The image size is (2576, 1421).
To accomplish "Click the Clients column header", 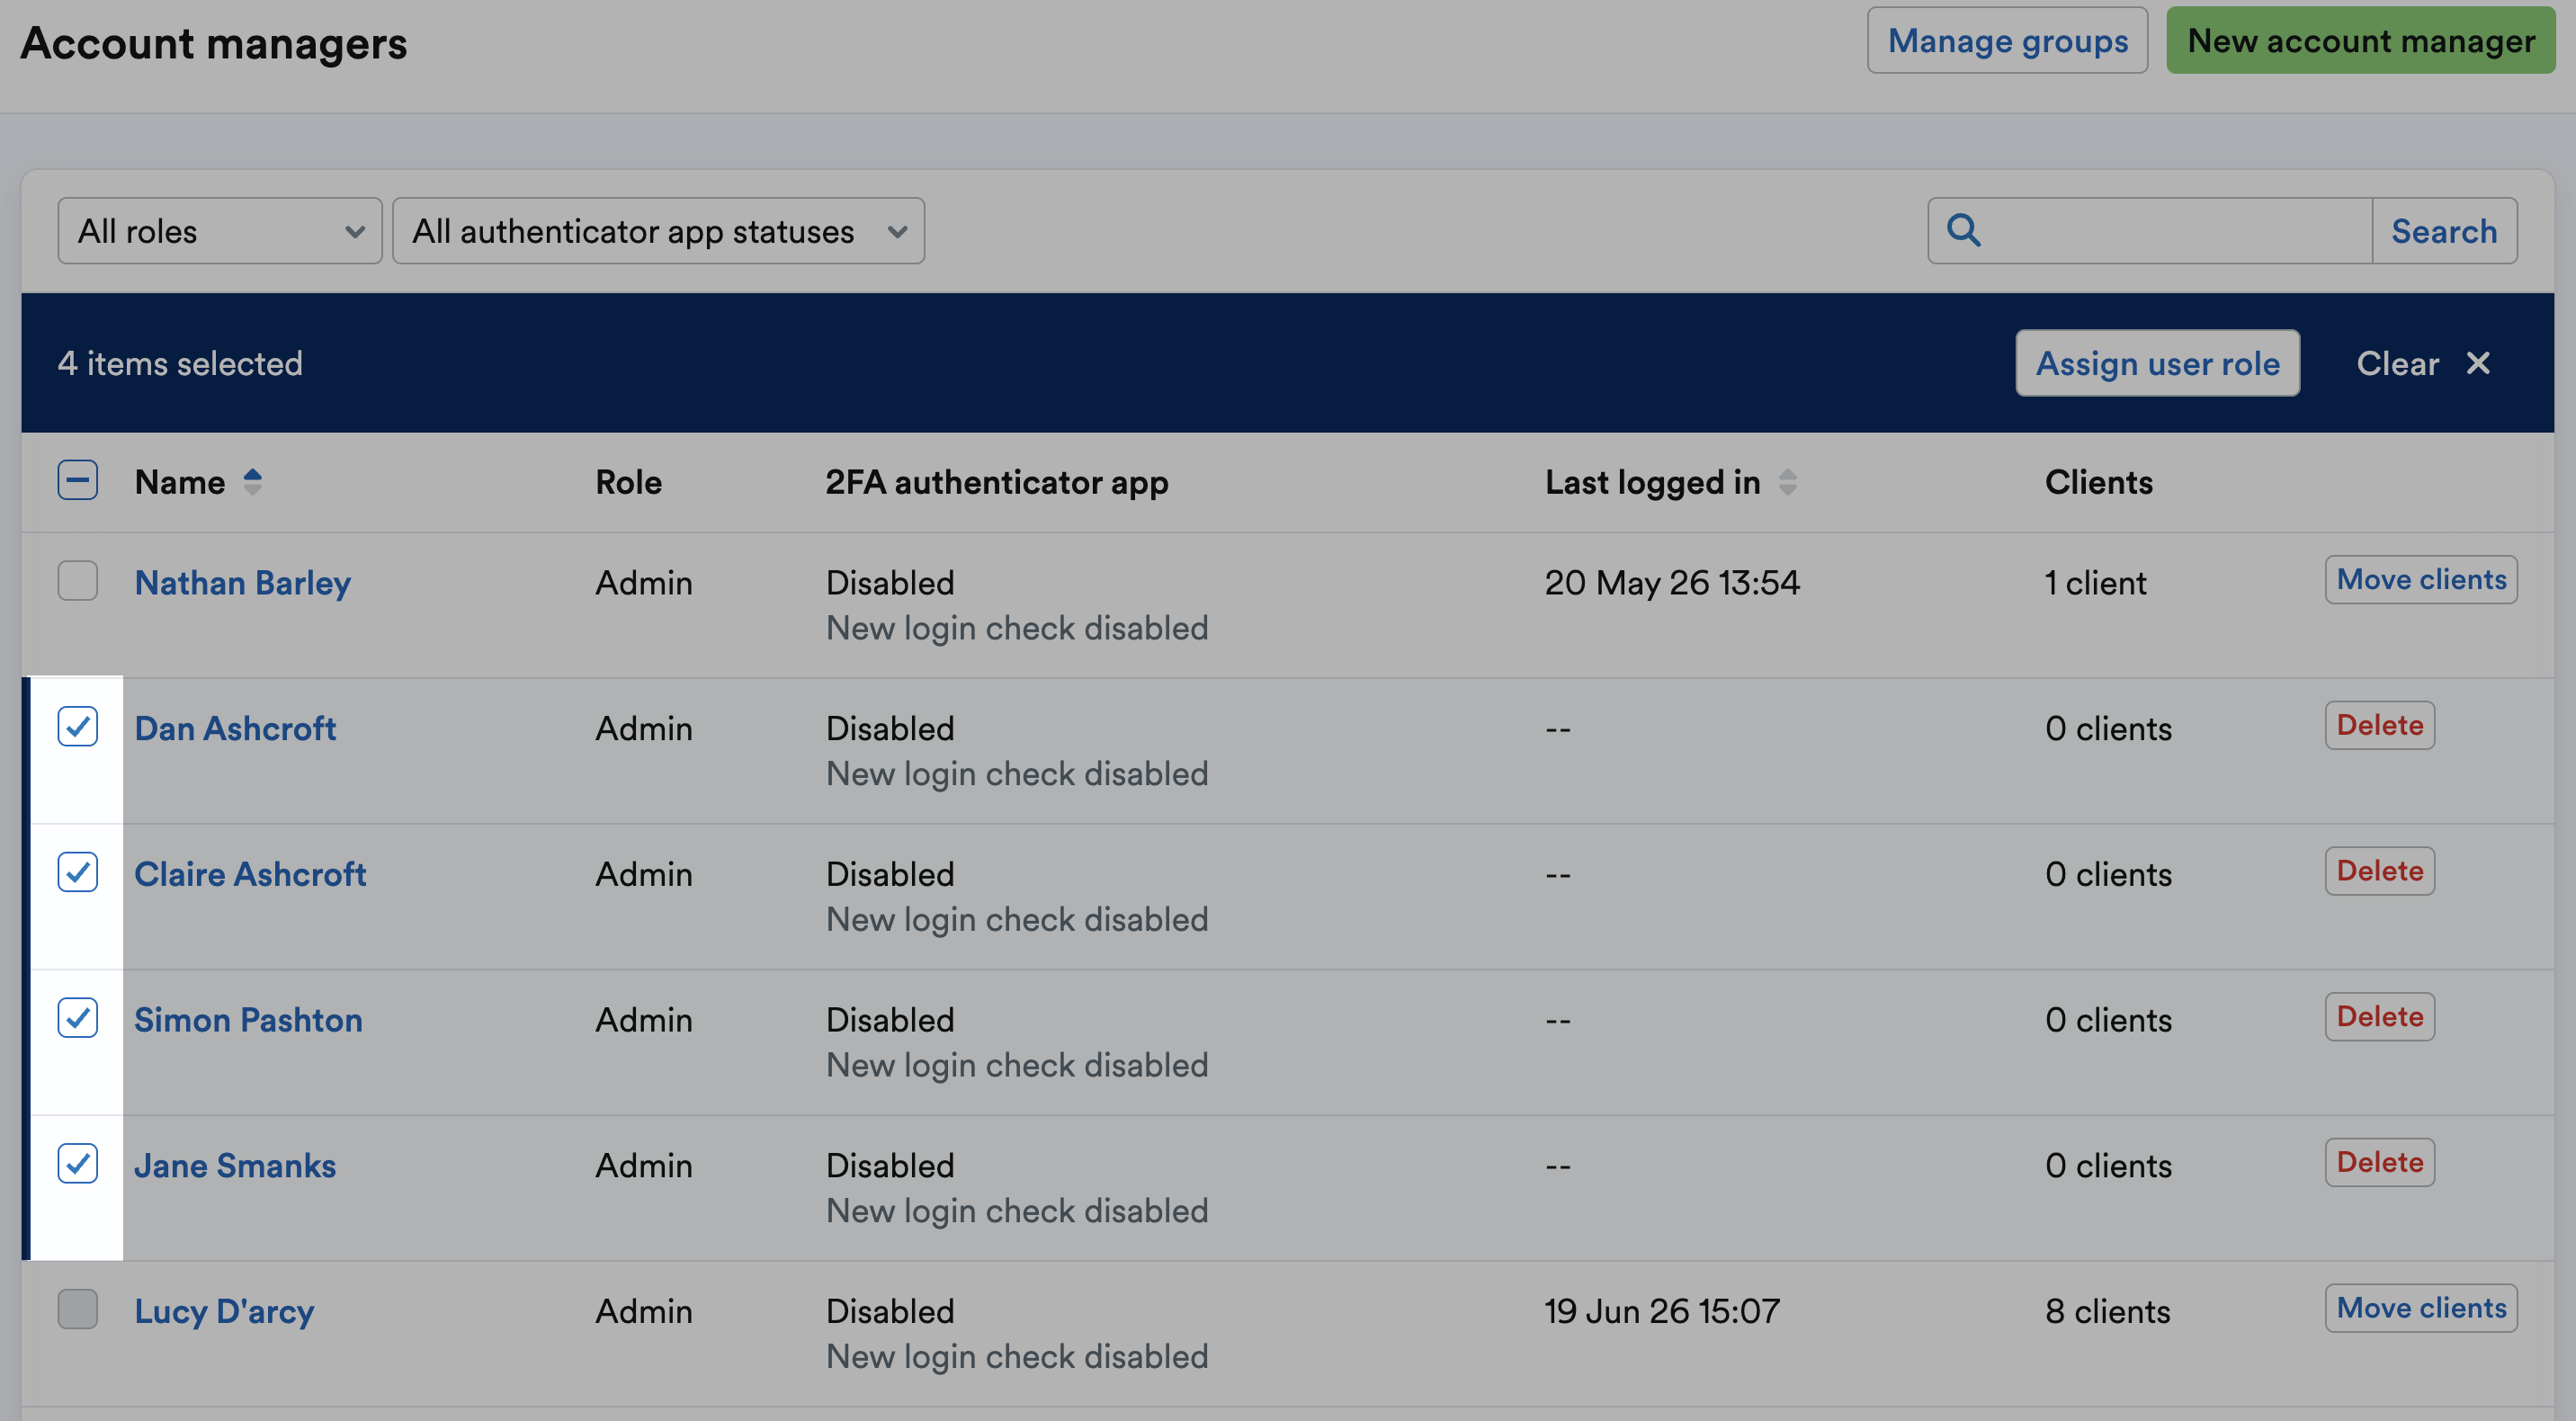I will [x=2099, y=482].
